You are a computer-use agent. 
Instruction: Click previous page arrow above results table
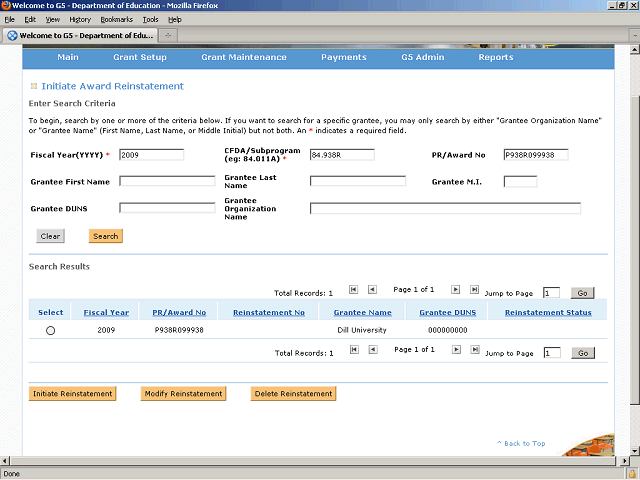click(372, 290)
